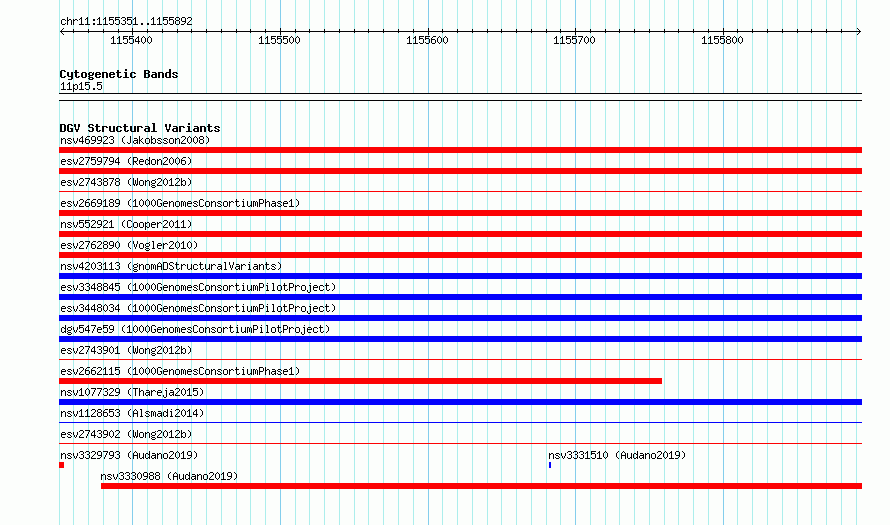Image resolution: width=890 pixels, height=525 pixels.
Task: Click the red bar under nsv3330988
Action: click(481, 486)
